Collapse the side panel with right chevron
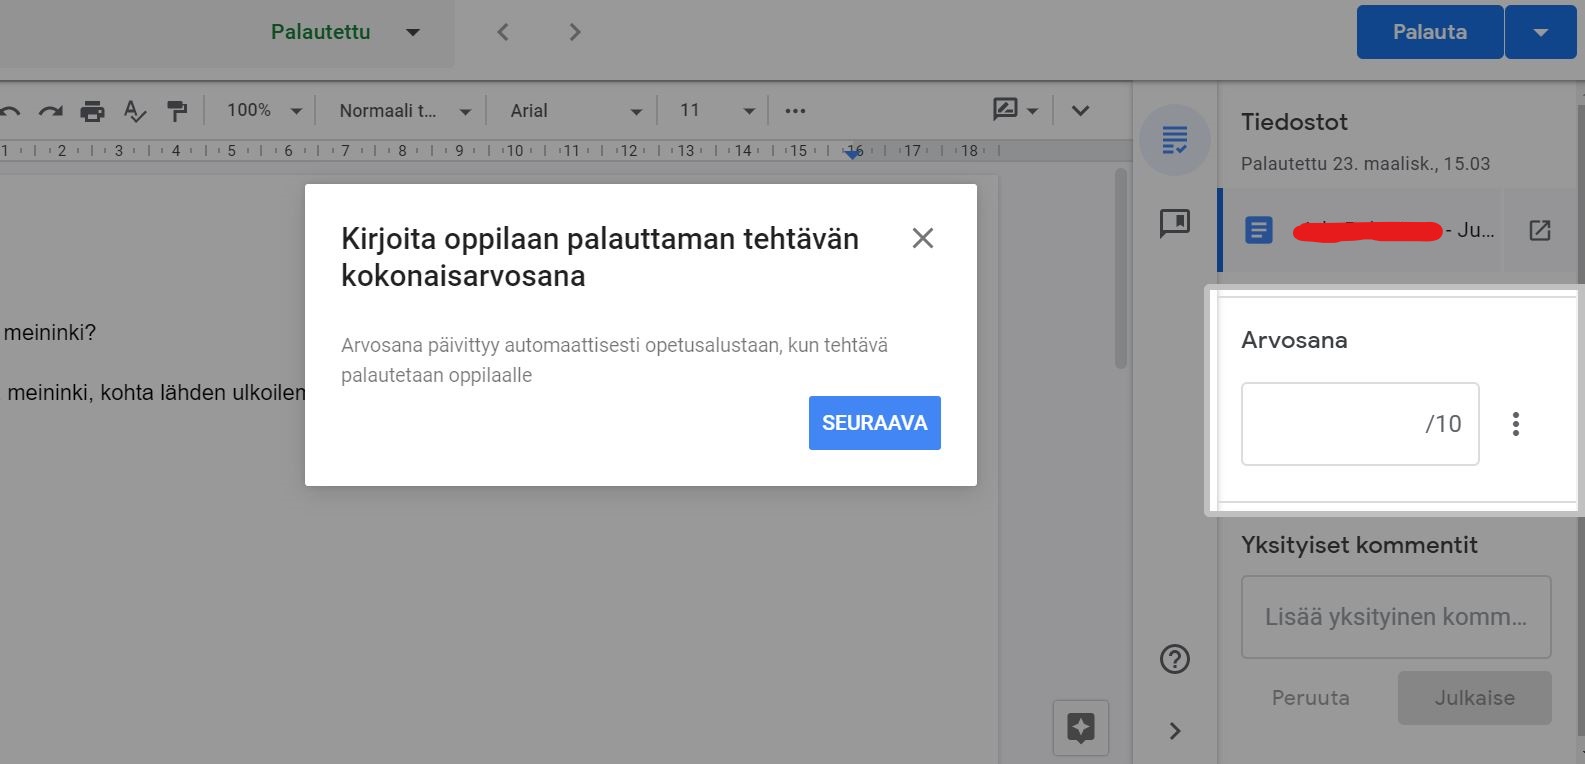Image resolution: width=1585 pixels, height=764 pixels. coord(1174,731)
